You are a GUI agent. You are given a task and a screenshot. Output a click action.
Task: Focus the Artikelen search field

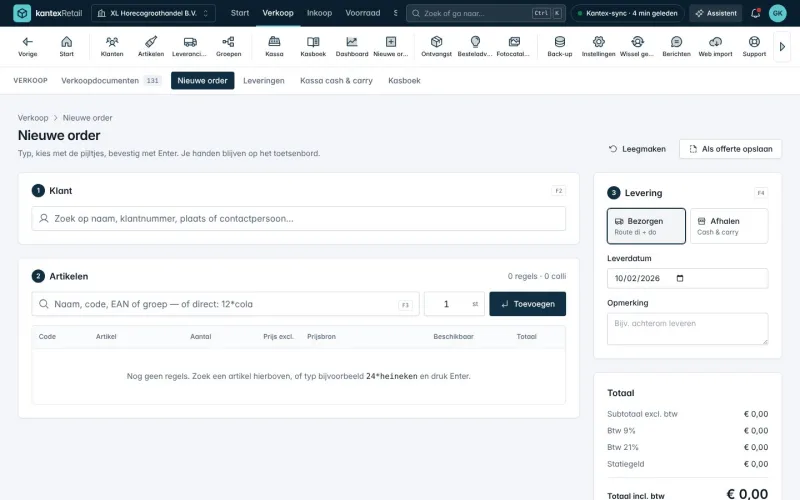[x=225, y=304]
